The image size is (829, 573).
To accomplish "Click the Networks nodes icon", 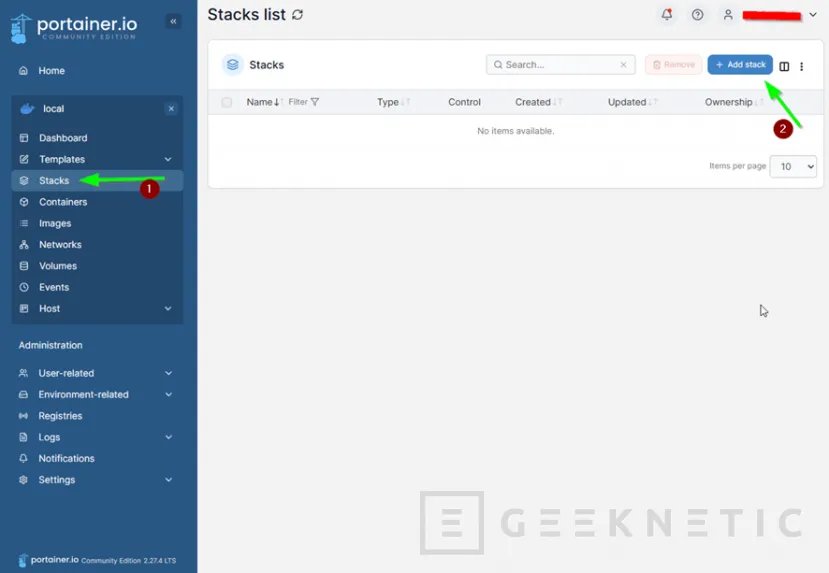I will pyautogui.click(x=24, y=244).
